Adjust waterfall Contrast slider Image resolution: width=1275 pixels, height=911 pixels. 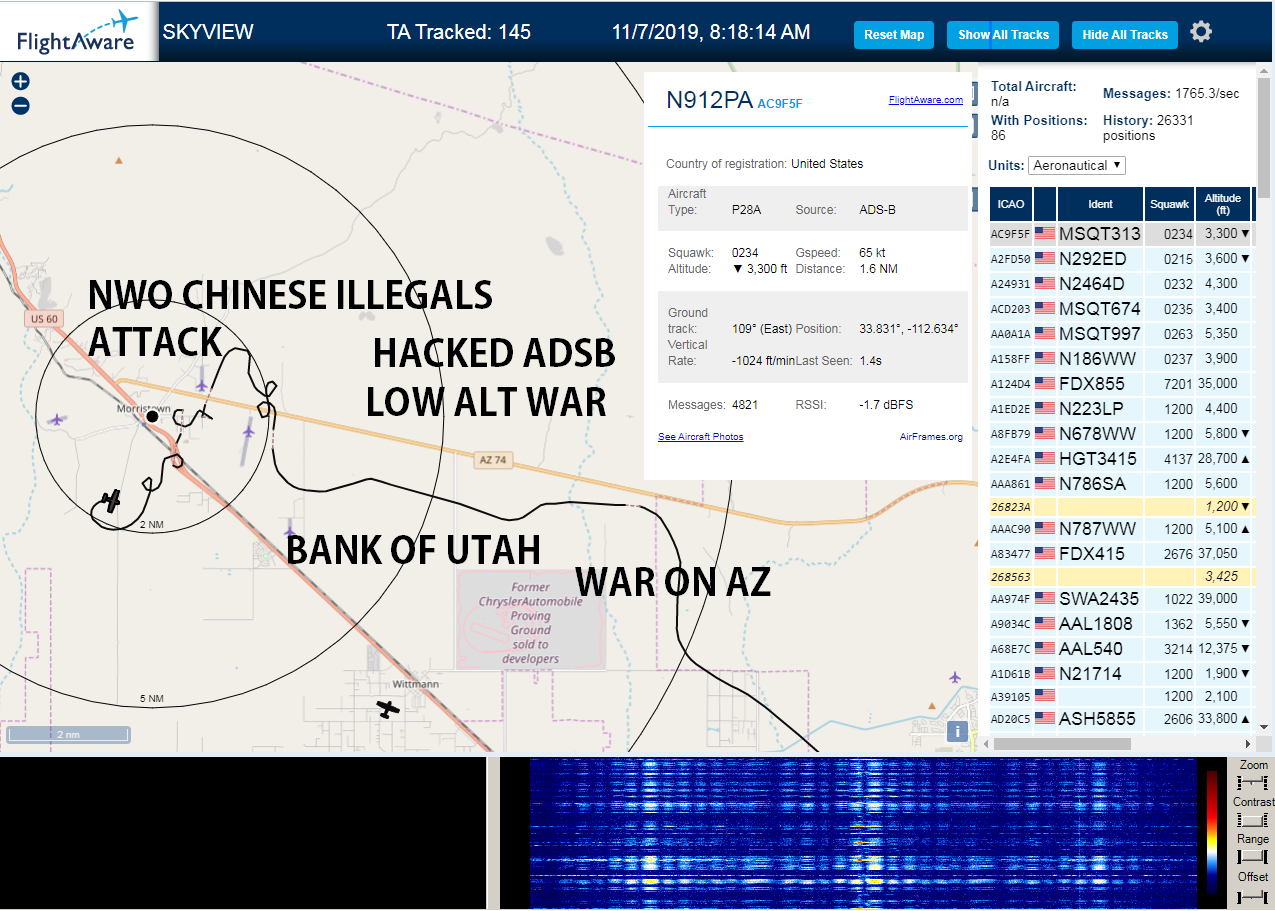[x=1252, y=820]
